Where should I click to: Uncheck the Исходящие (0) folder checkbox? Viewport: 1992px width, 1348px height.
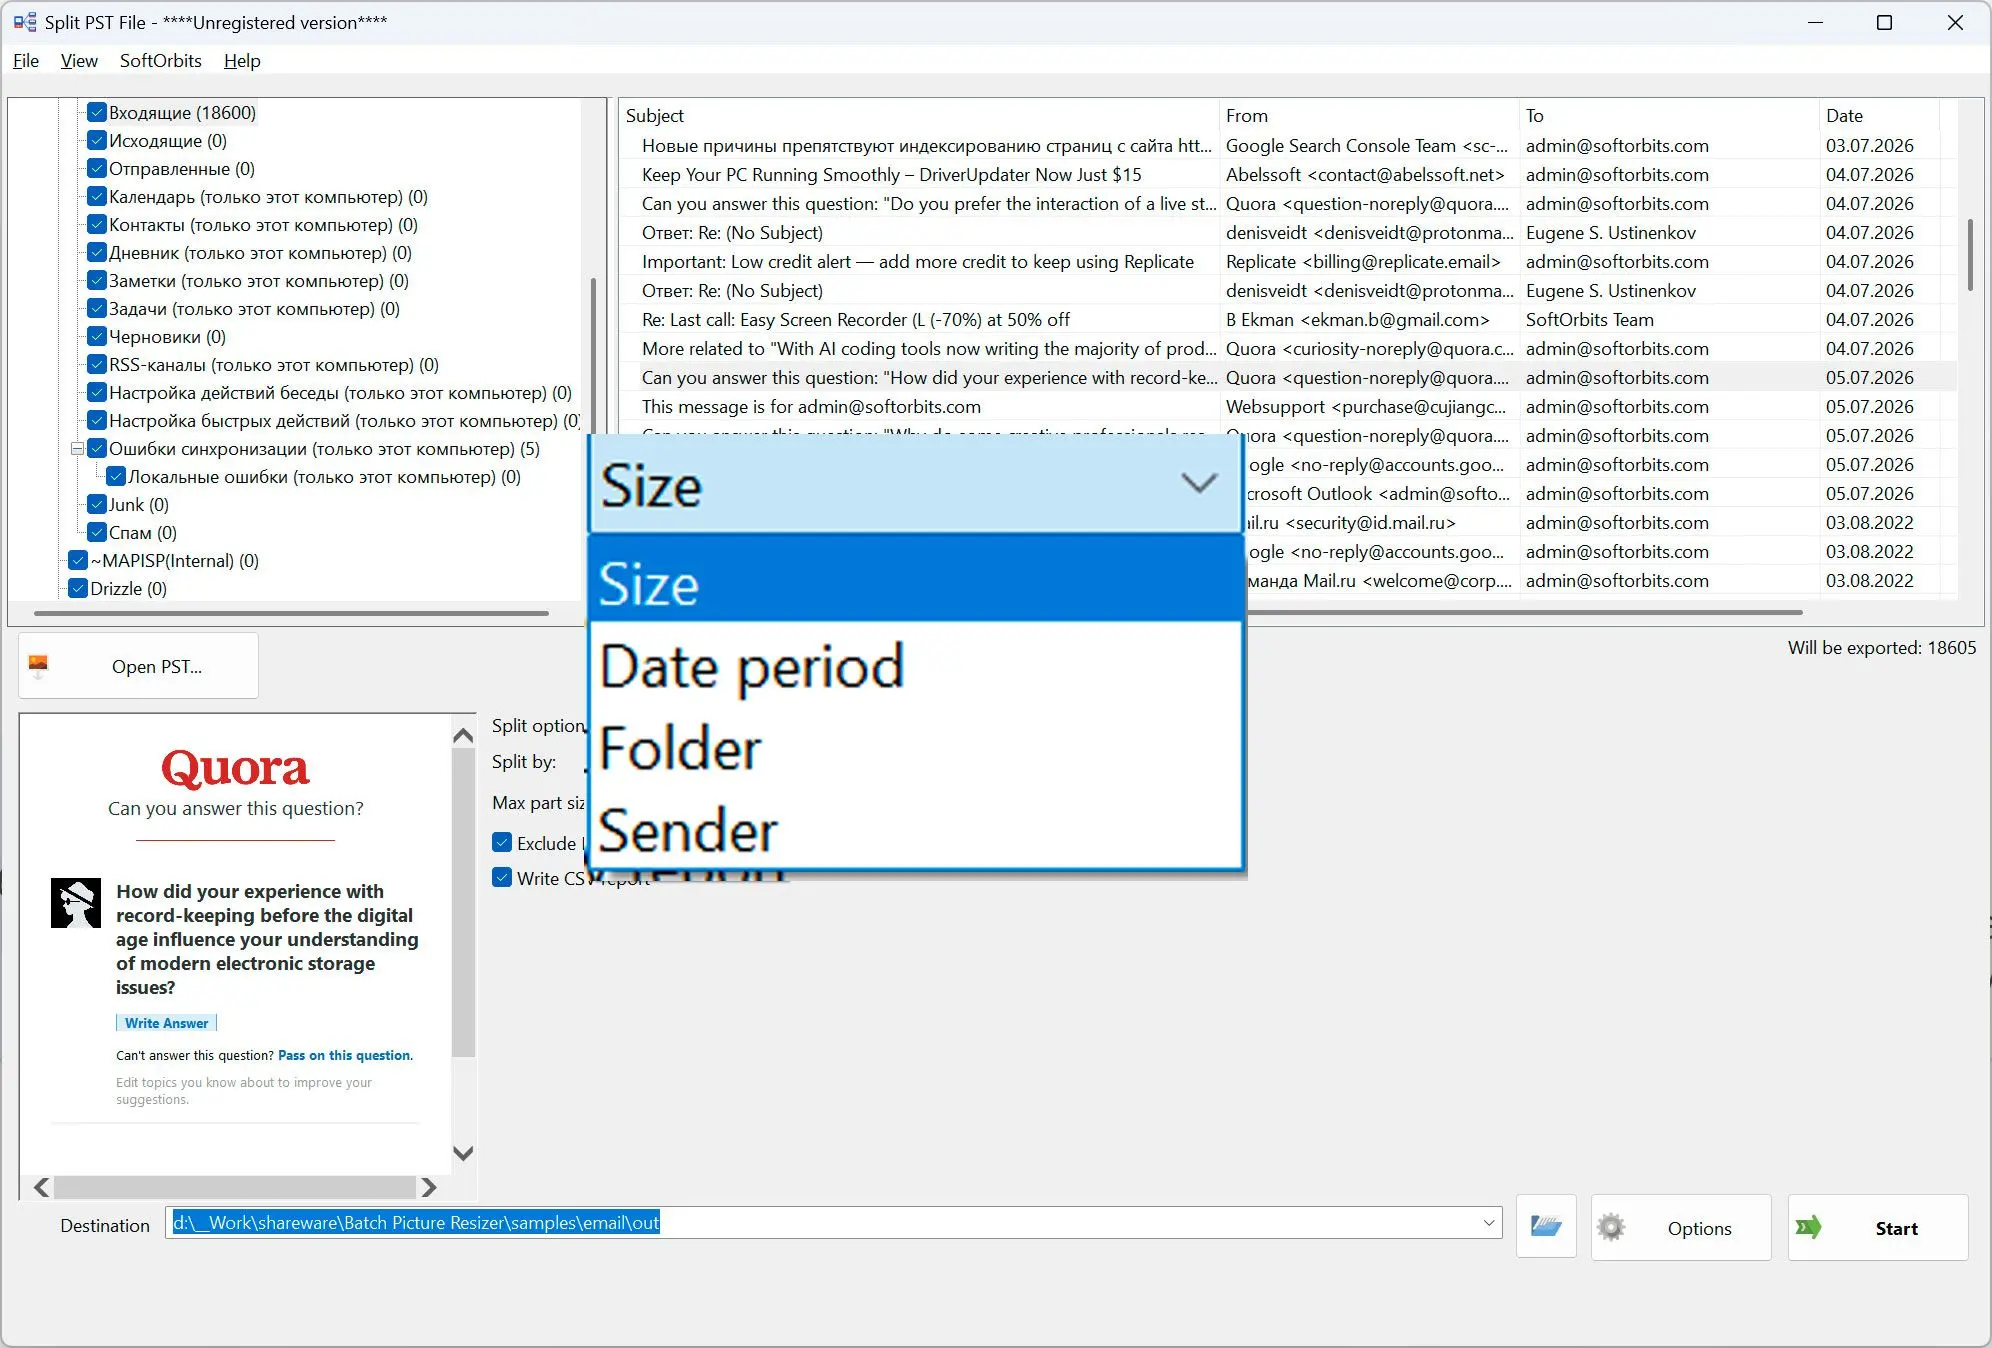(97, 140)
